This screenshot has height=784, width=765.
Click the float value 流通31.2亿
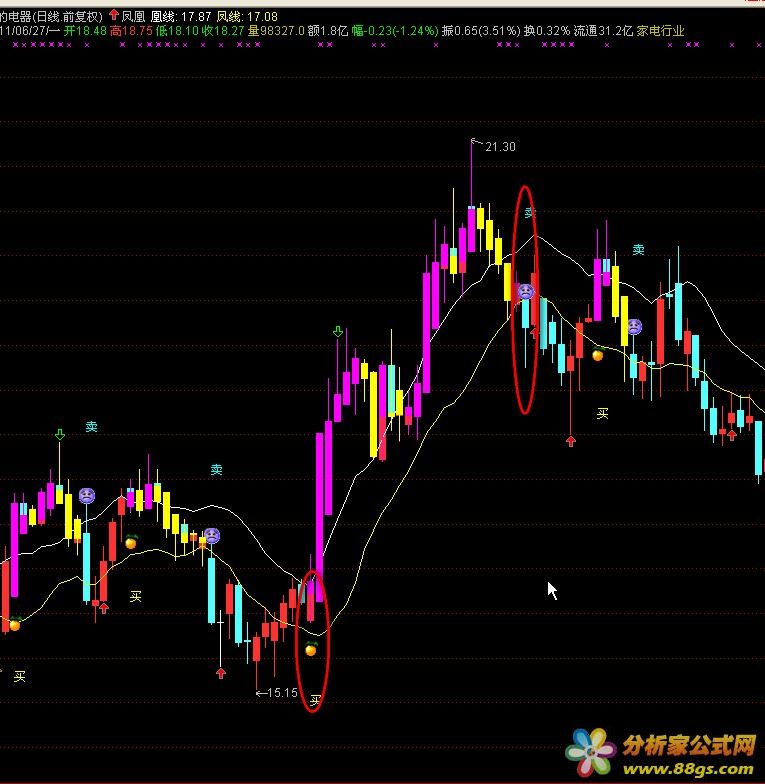[604, 31]
